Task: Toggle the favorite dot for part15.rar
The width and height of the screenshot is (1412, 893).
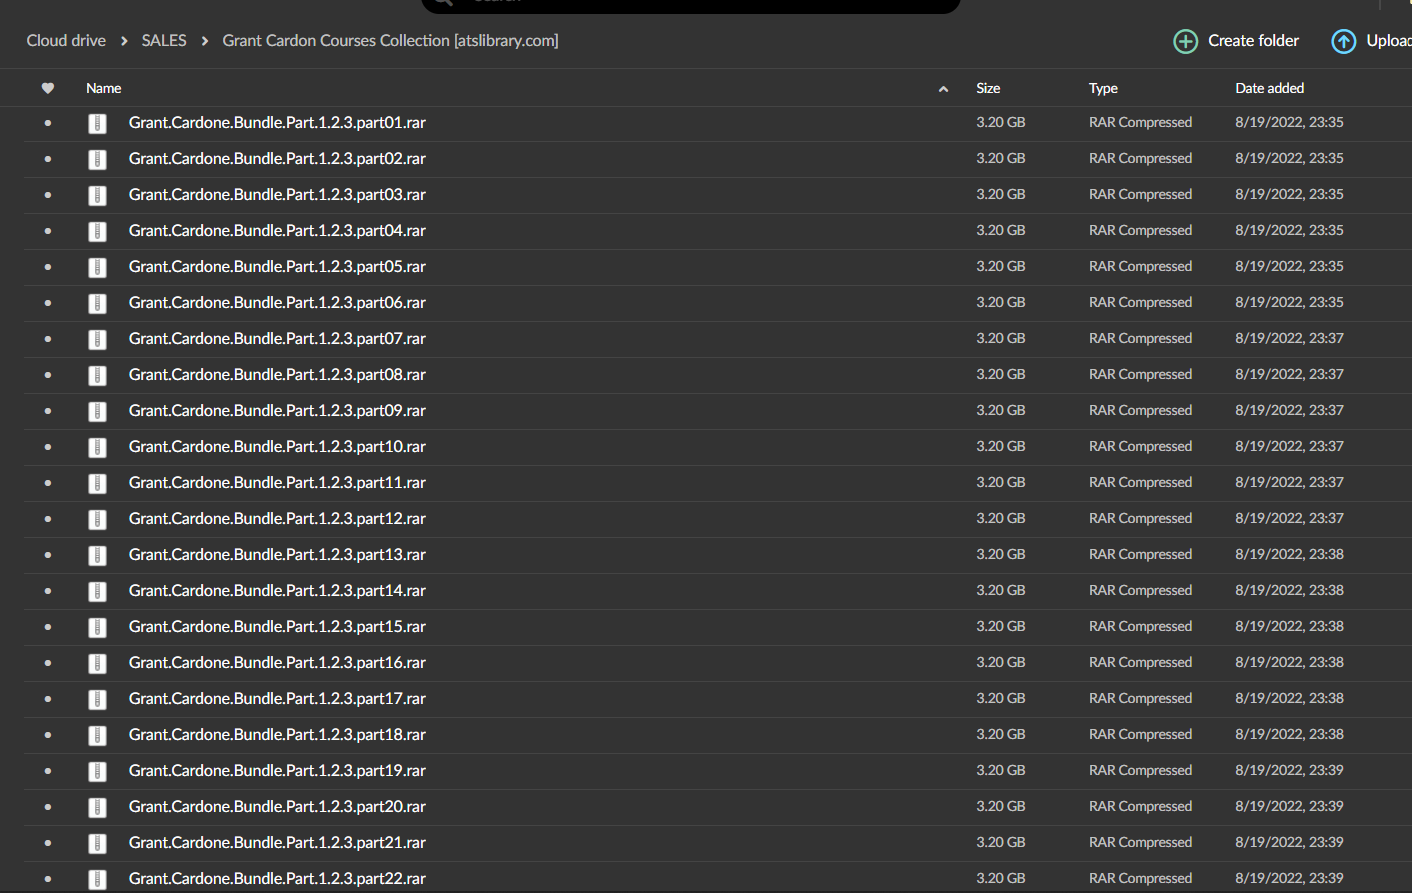Action: click(48, 627)
